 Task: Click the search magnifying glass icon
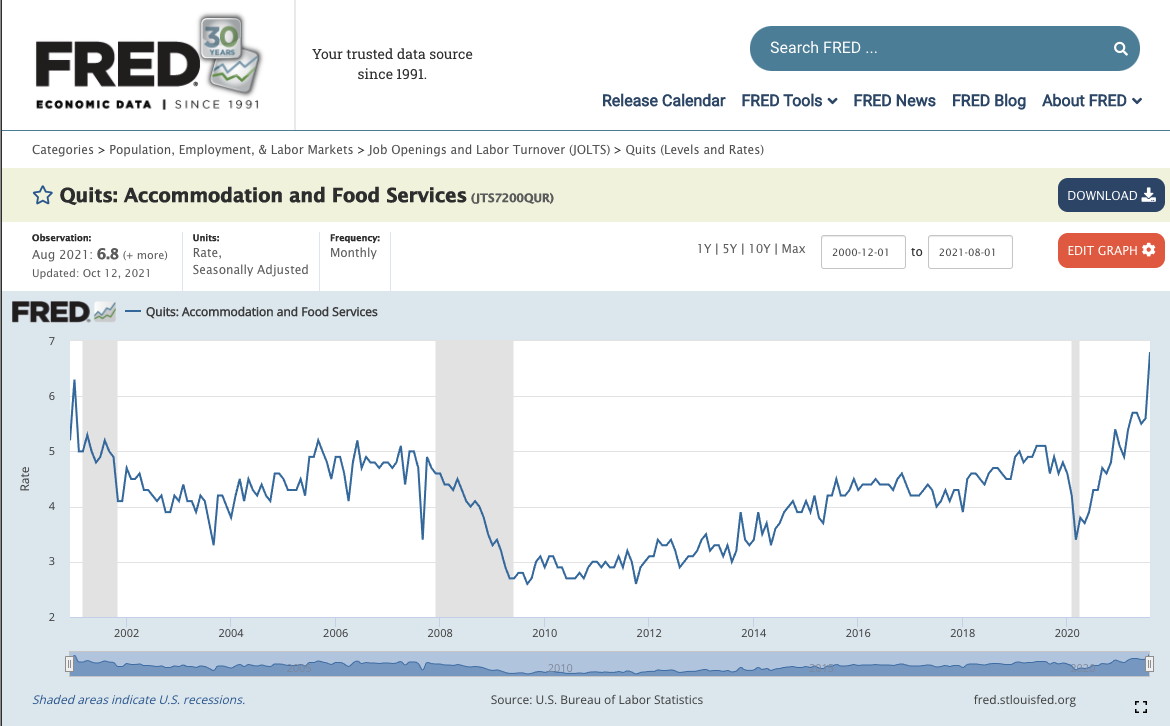(x=1120, y=48)
